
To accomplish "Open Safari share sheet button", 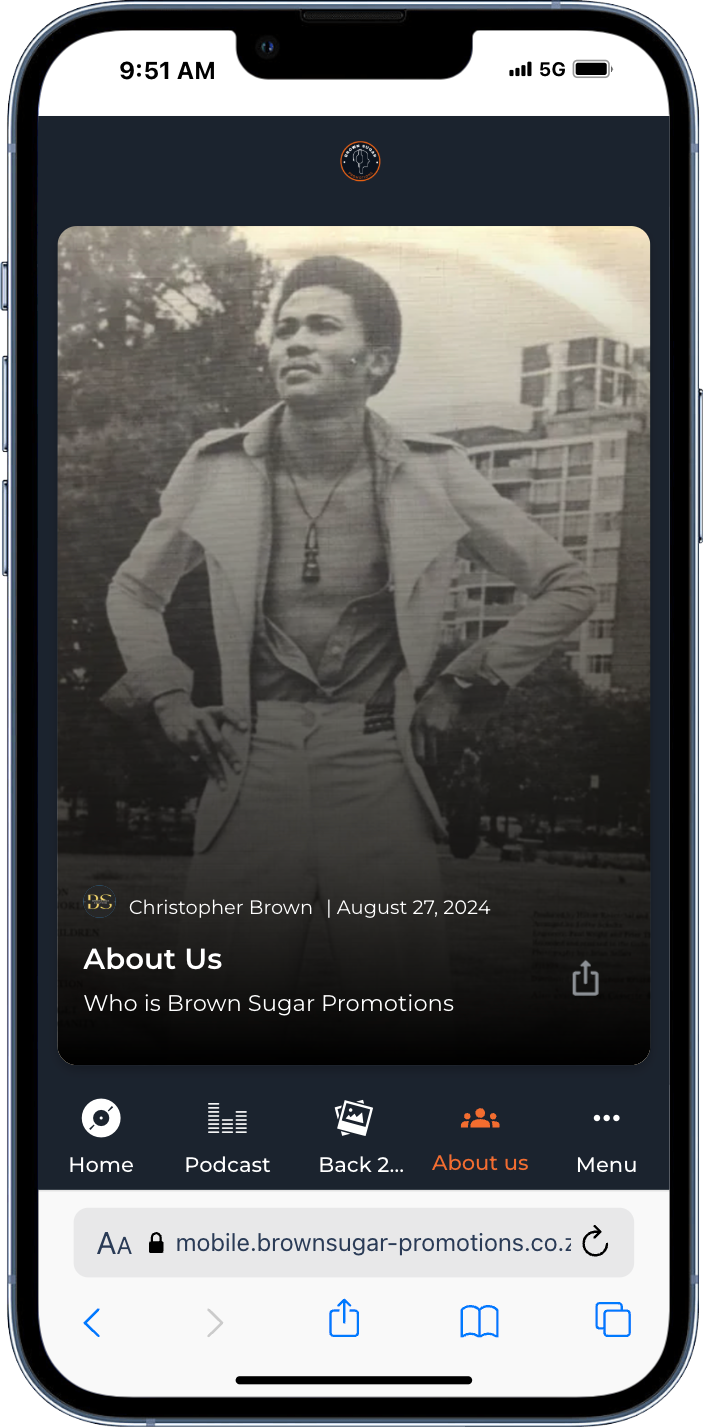I will click(x=344, y=1317).
